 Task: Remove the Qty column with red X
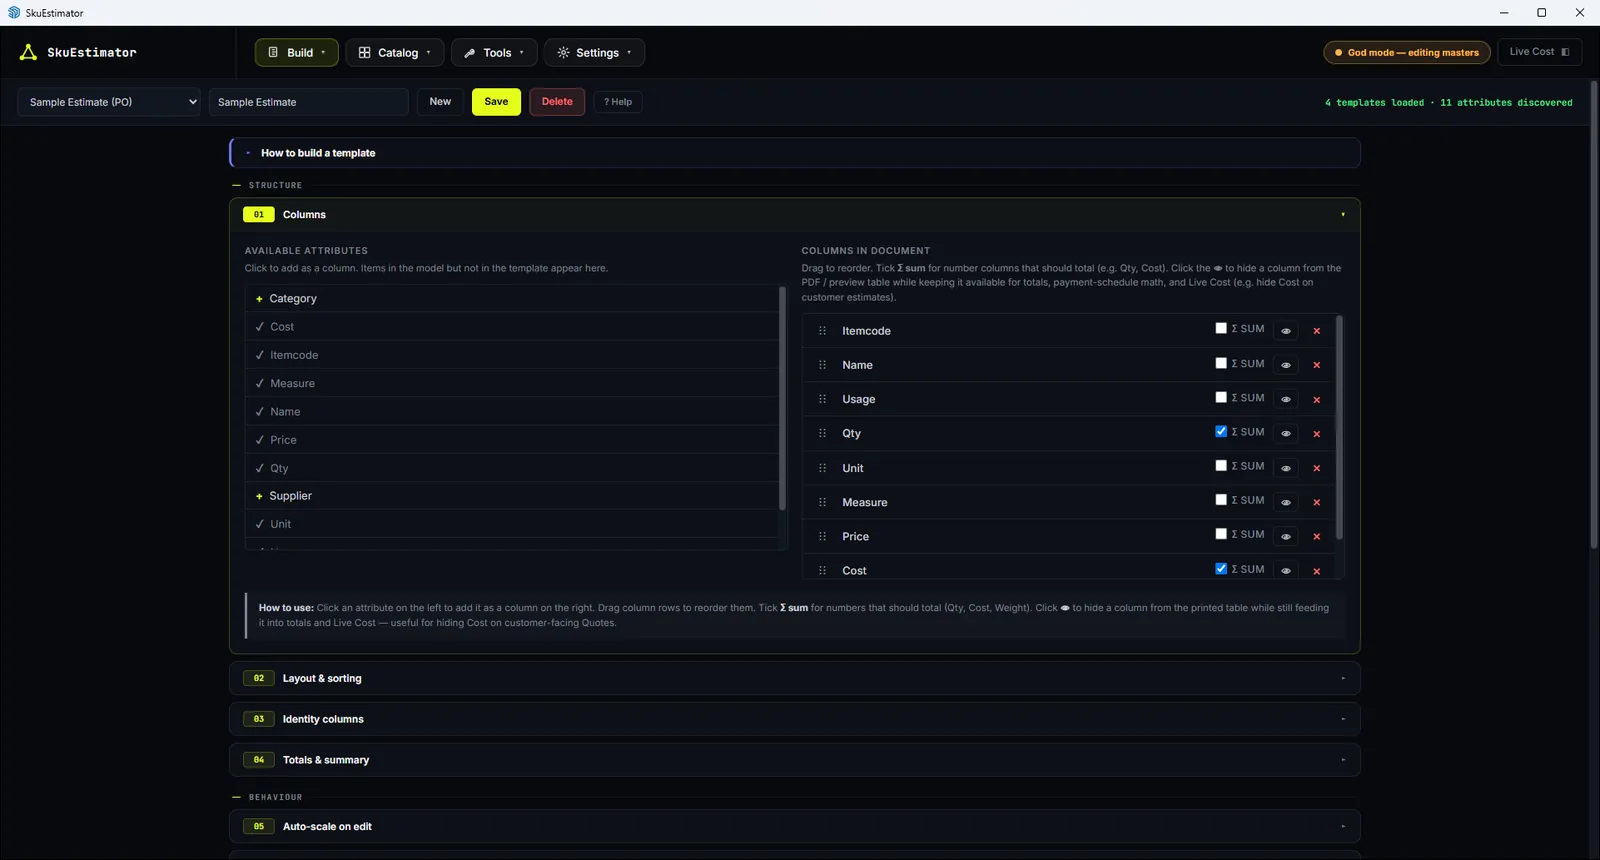pos(1317,434)
